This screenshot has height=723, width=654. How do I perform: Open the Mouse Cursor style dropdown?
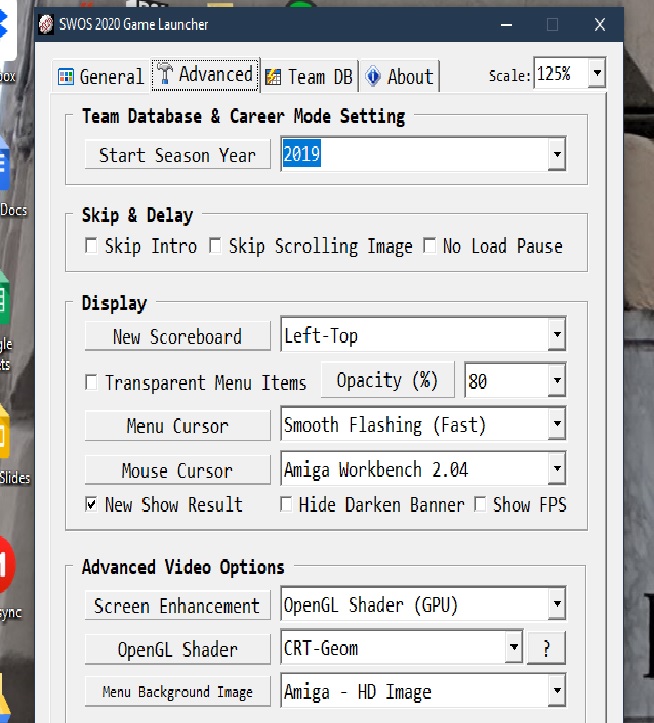pos(556,469)
